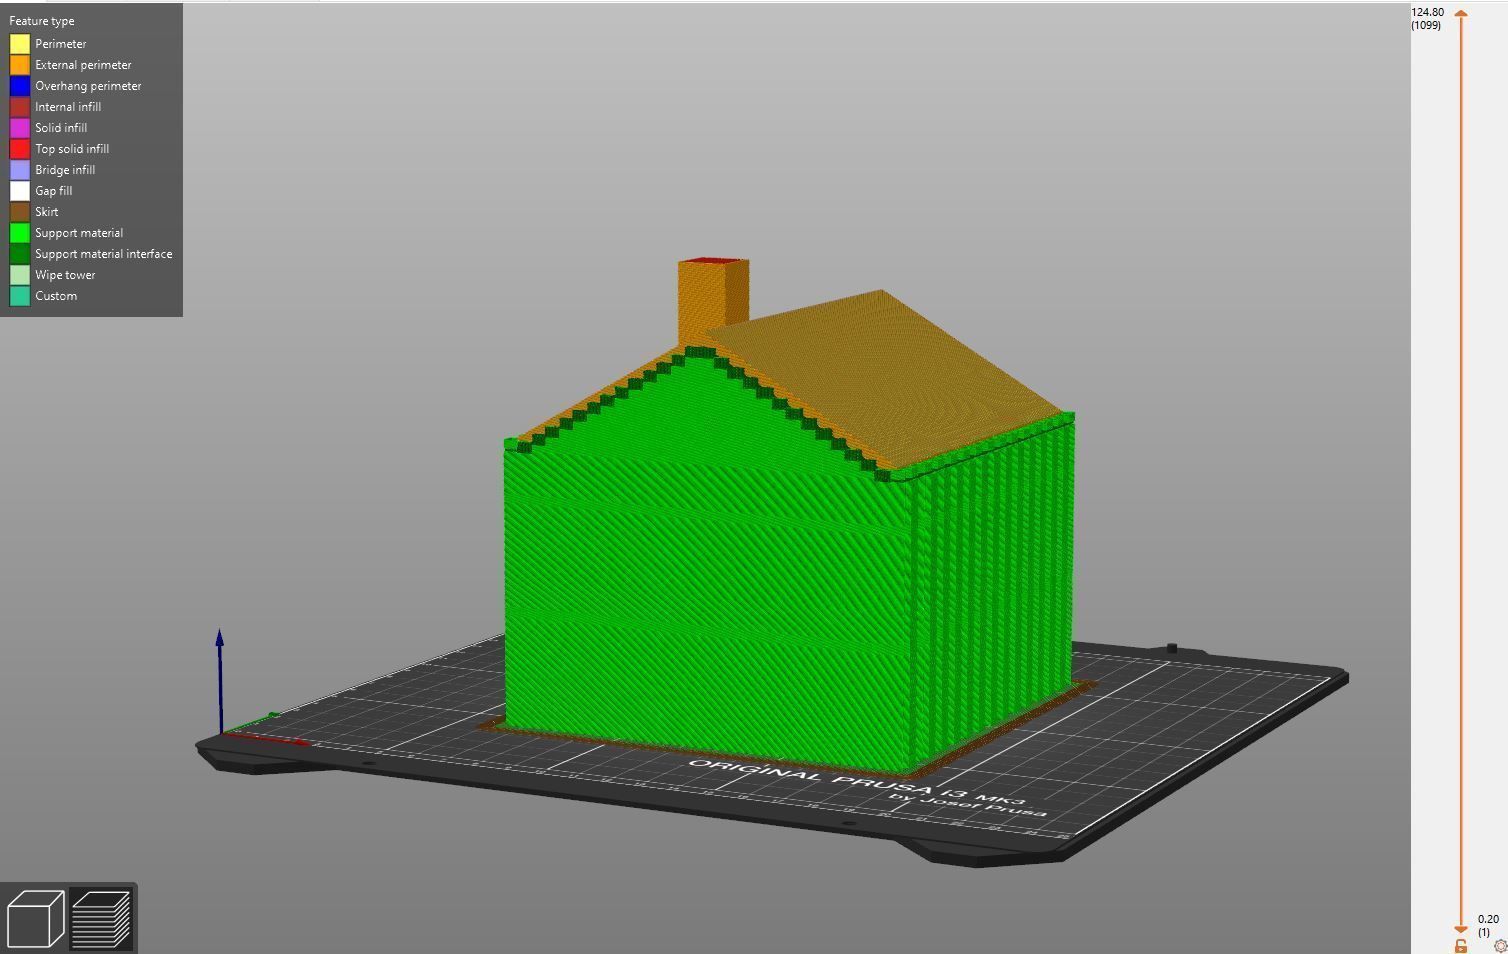Click the yellow Perimeter color swatch
Viewport: 1508px width, 954px height.
pyautogui.click(x=20, y=44)
